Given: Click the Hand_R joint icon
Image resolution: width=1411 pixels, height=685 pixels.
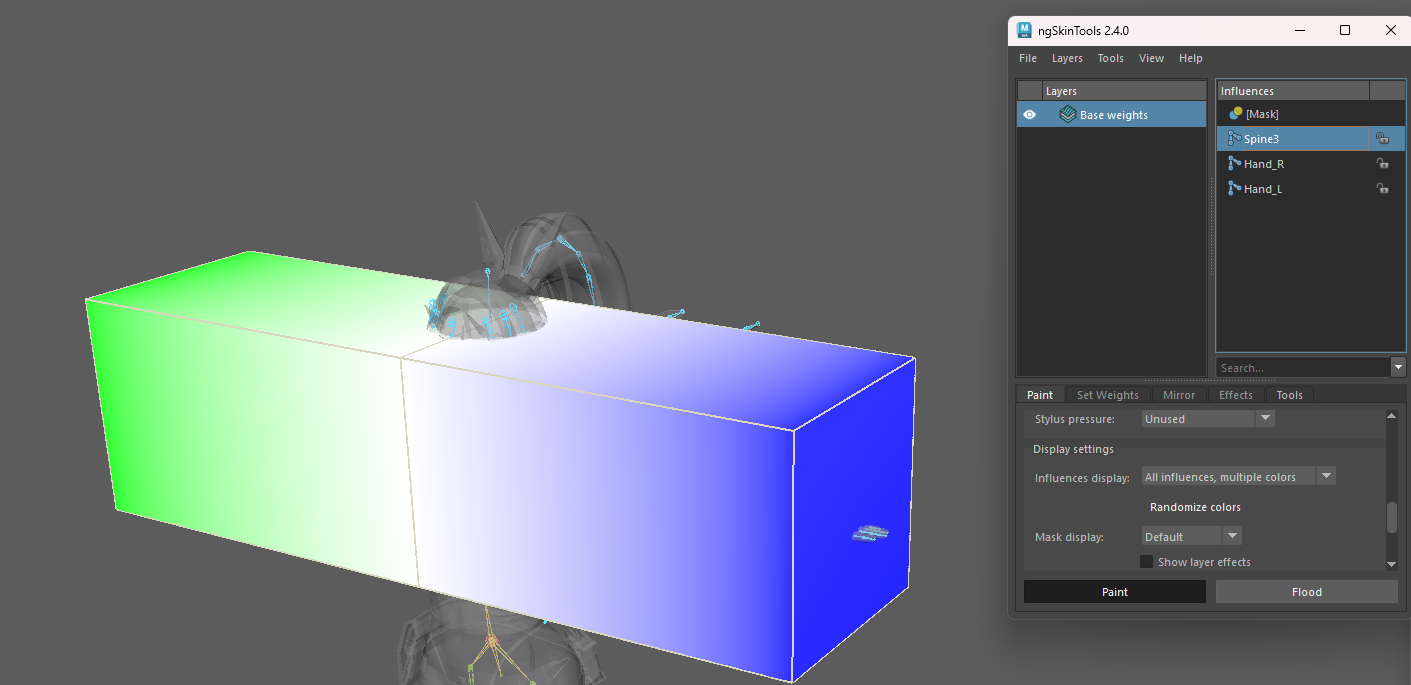Looking at the screenshot, I should [x=1235, y=164].
